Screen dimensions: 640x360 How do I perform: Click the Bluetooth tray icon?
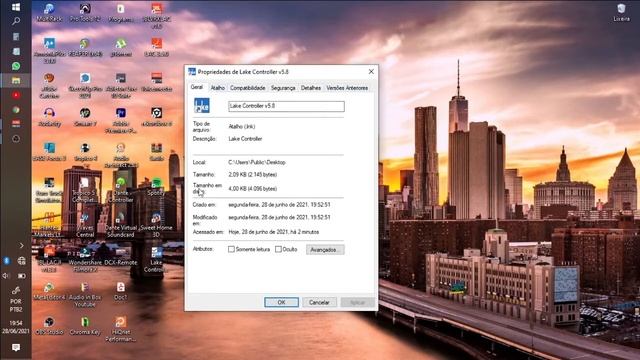pyautogui.click(x=7, y=260)
